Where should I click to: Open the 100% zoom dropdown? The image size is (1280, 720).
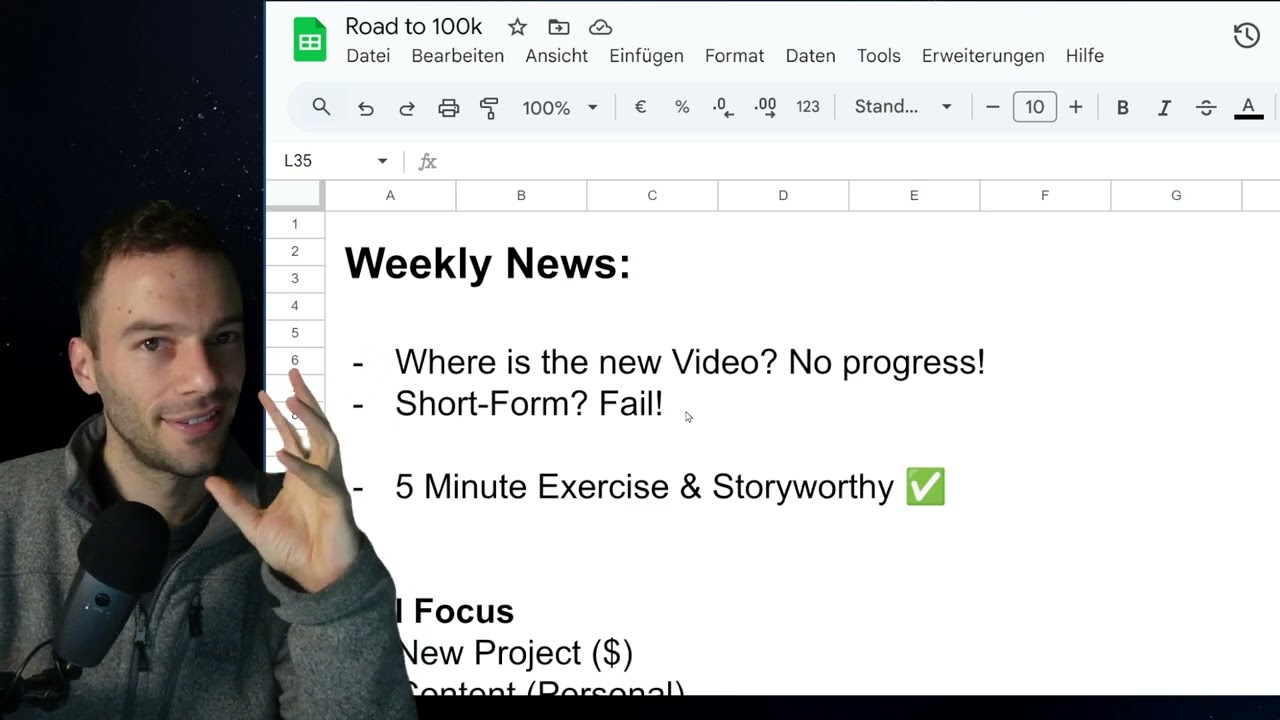point(560,107)
